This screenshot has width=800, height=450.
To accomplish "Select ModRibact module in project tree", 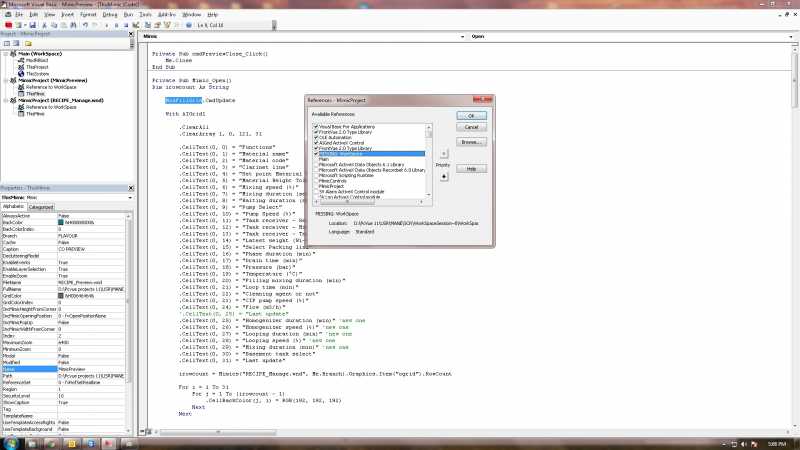I will tap(37, 60).
